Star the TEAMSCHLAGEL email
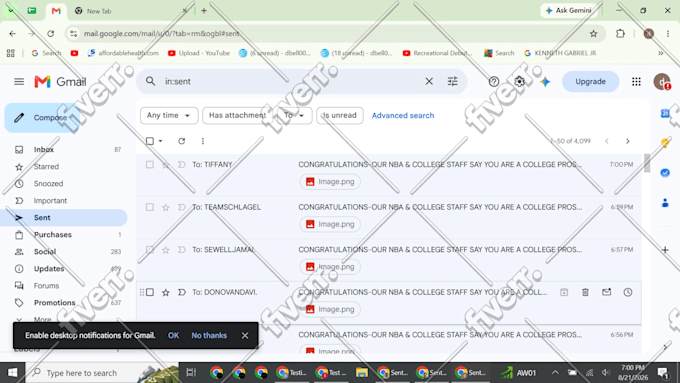 (166, 207)
